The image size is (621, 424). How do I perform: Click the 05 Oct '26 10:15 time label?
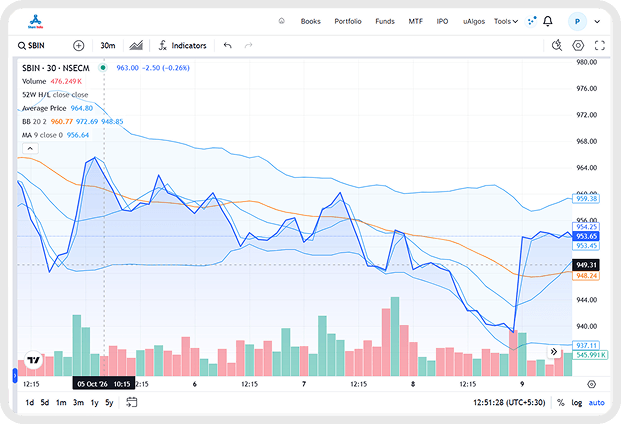[x=104, y=384]
